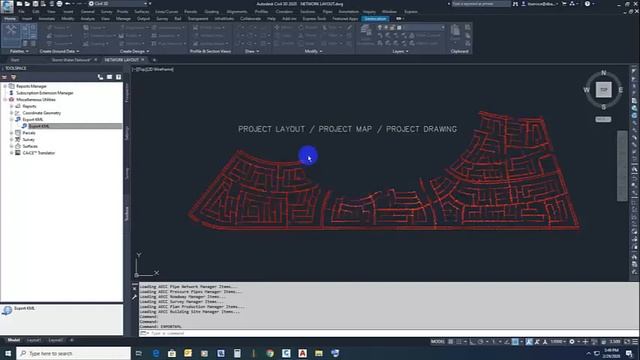
Task: Click the Toolspace help icon
Action: coord(118,77)
